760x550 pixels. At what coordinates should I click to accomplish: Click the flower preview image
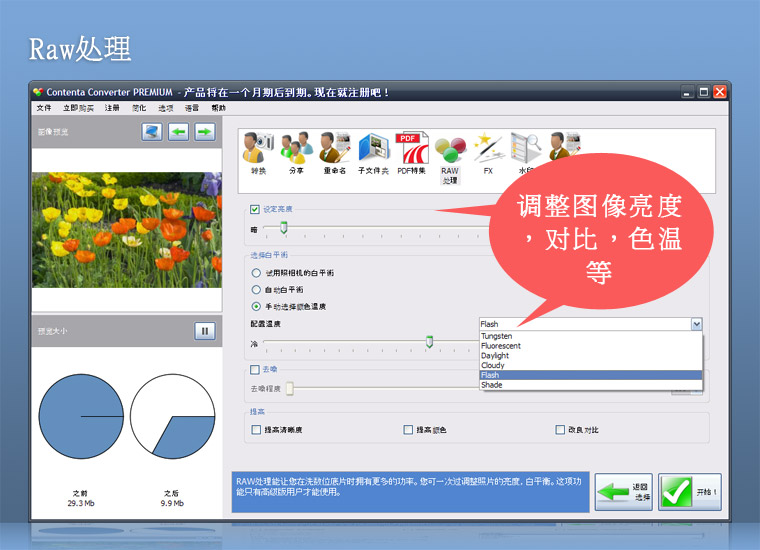coord(127,230)
